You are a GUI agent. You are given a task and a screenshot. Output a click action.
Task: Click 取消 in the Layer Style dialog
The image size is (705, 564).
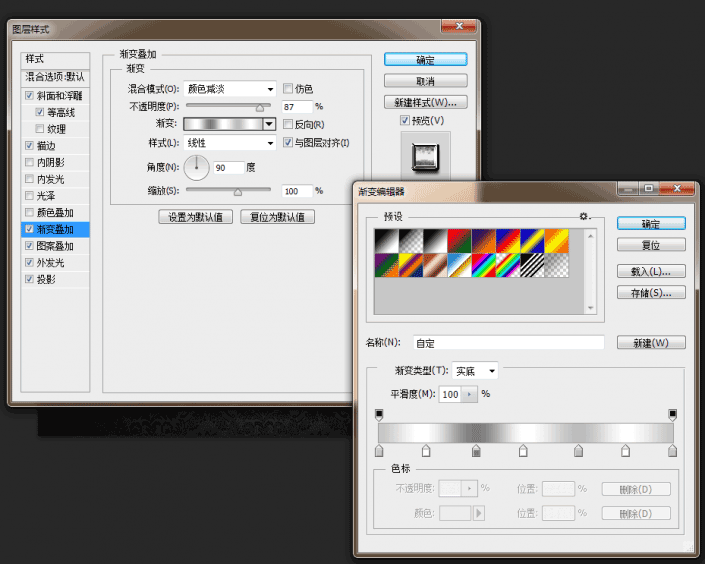point(425,81)
